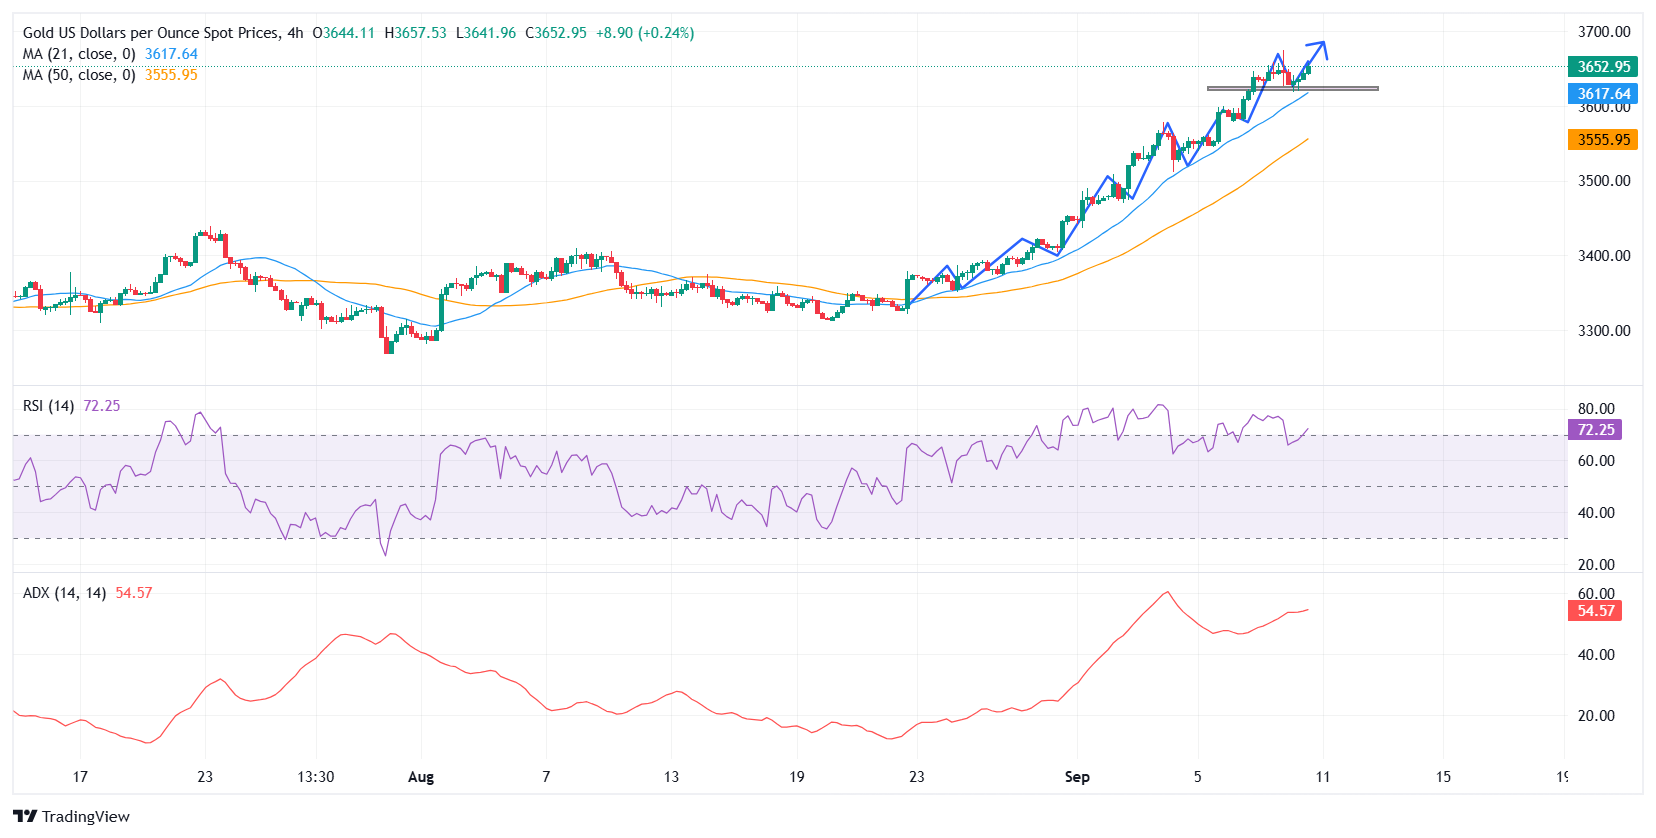Click the blue 3617.64 MA price tag

tap(1602, 94)
